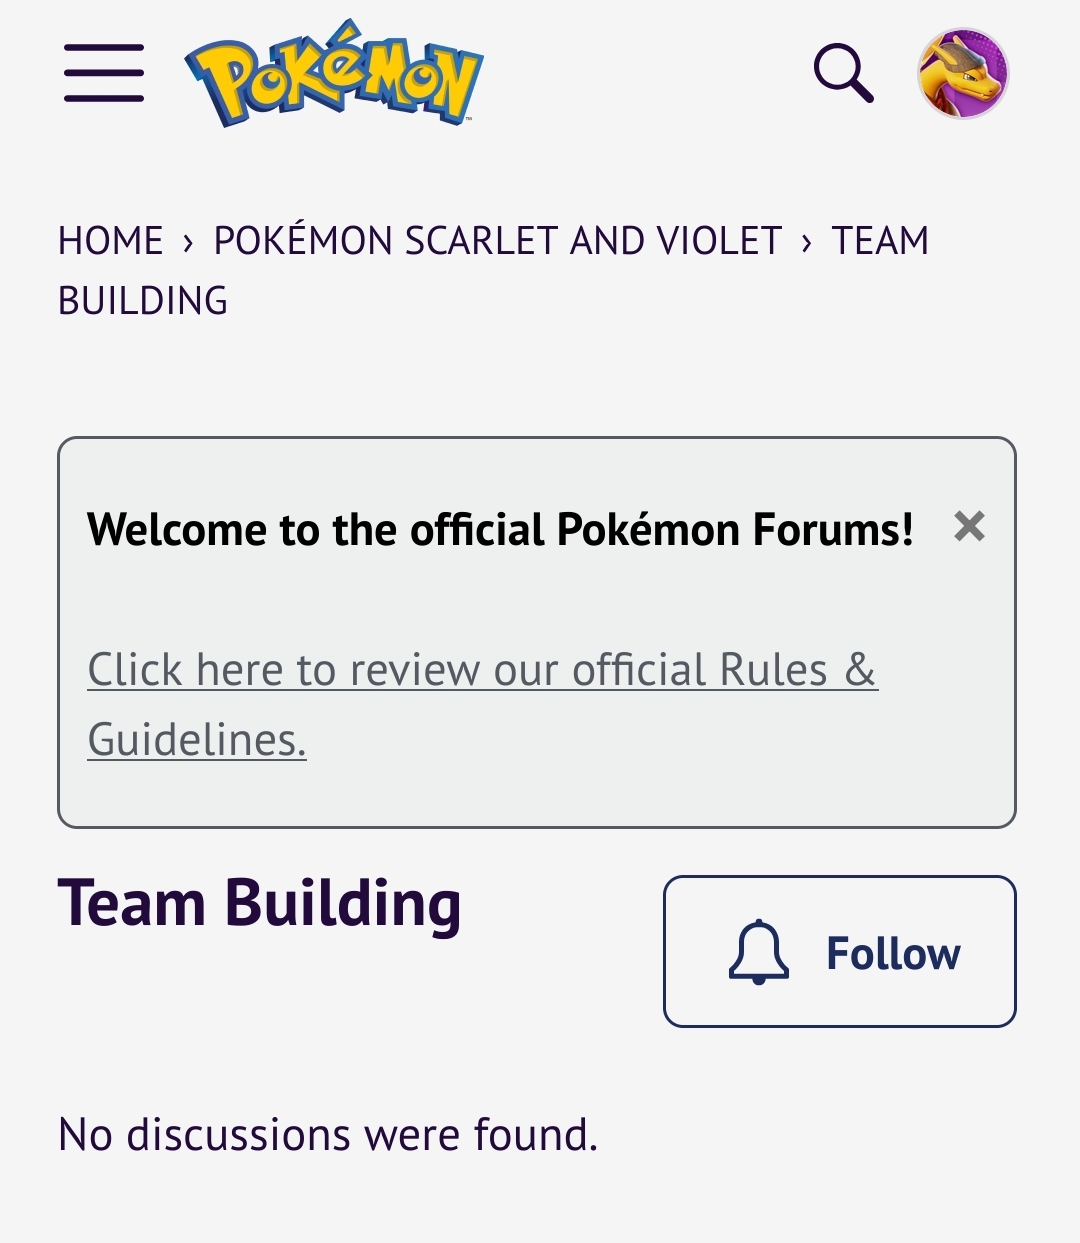The width and height of the screenshot is (1080, 1243).
Task: Open the POKÉMON SCARLET AND VIOLET breadcrumb
Action: pyautogui.click(x=497, y=241)
